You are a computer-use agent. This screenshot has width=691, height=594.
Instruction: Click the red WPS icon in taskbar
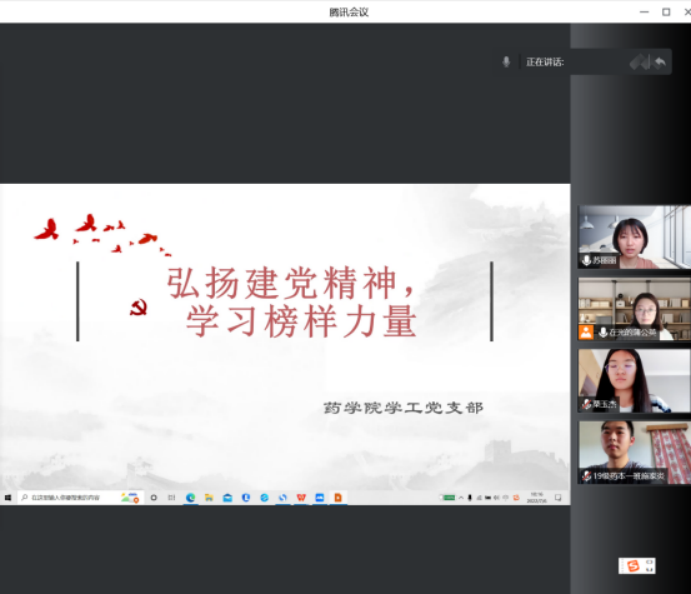(x=301, y=497)
